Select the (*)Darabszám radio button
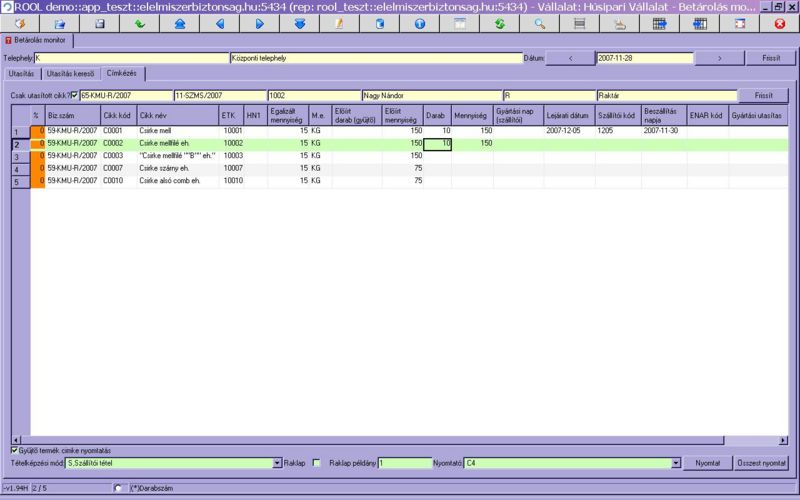 click(120, 488)
